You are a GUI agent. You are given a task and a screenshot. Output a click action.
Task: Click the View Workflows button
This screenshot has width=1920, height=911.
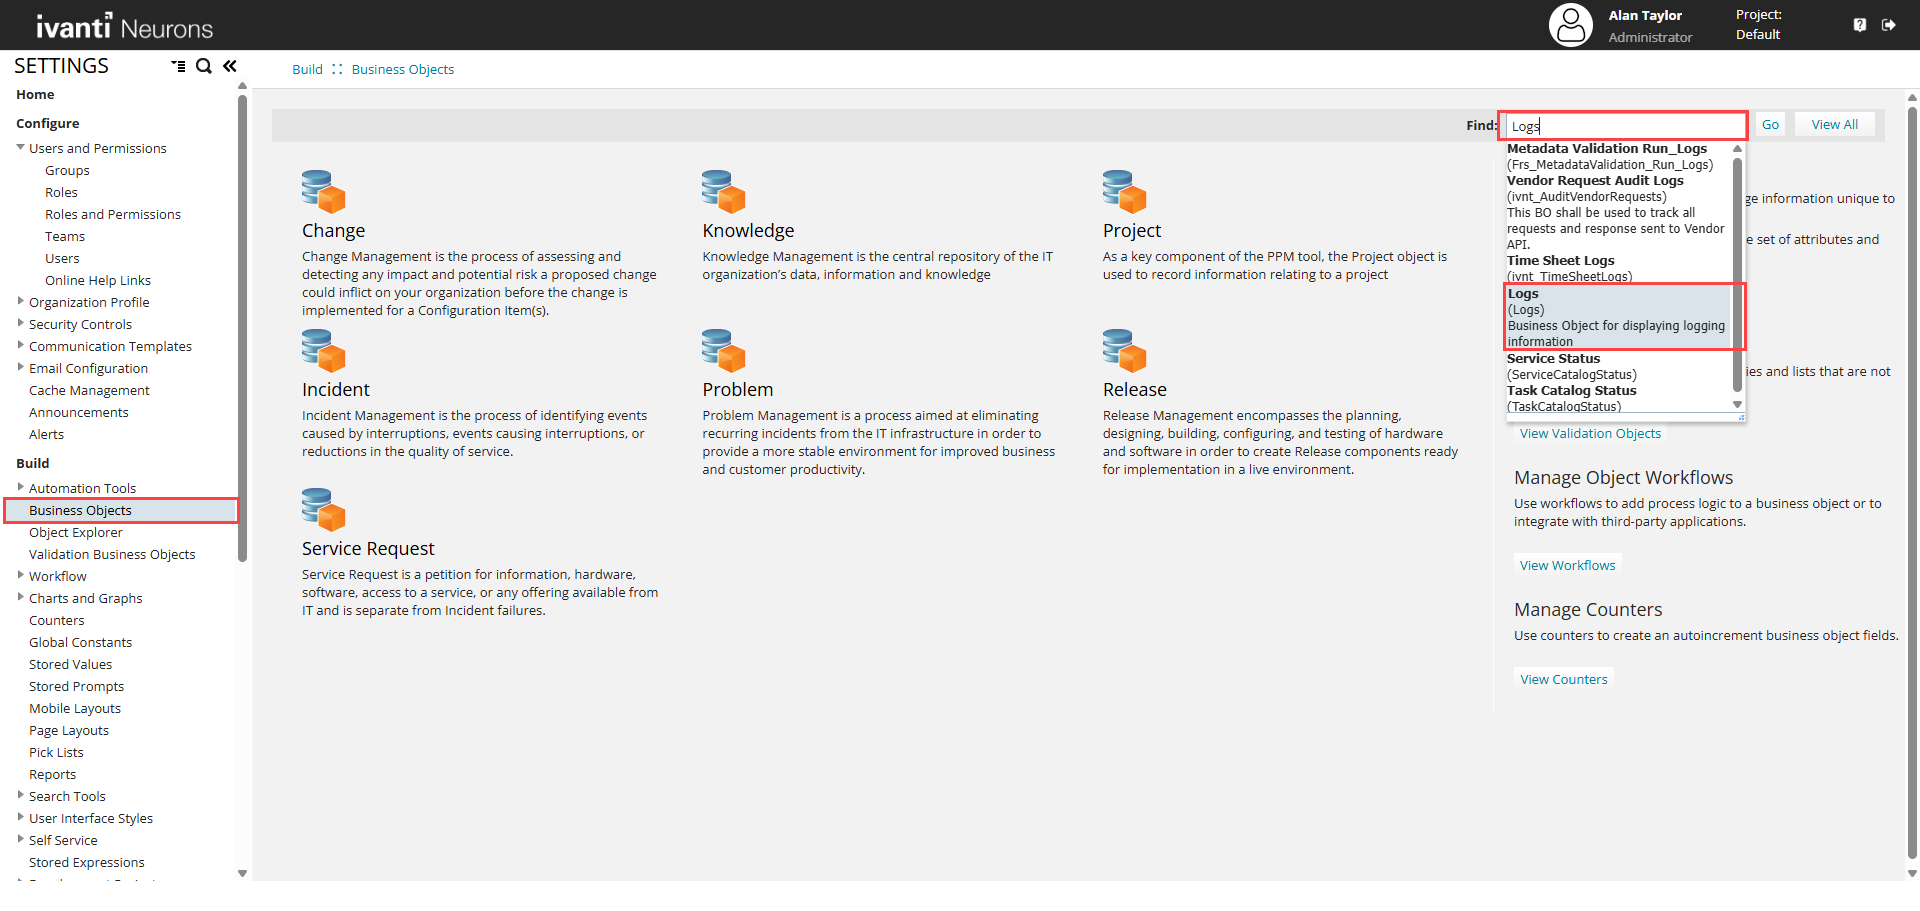coord(1567,565)
